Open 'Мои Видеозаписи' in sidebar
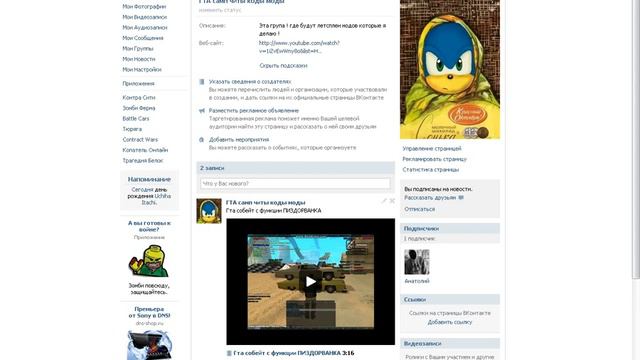The height and width of the screenshot is (360, 640). click(x=144, y=17)
